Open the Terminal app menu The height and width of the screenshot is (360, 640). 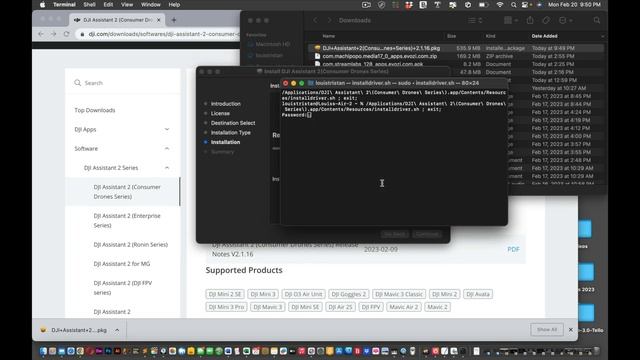point(64,5)
